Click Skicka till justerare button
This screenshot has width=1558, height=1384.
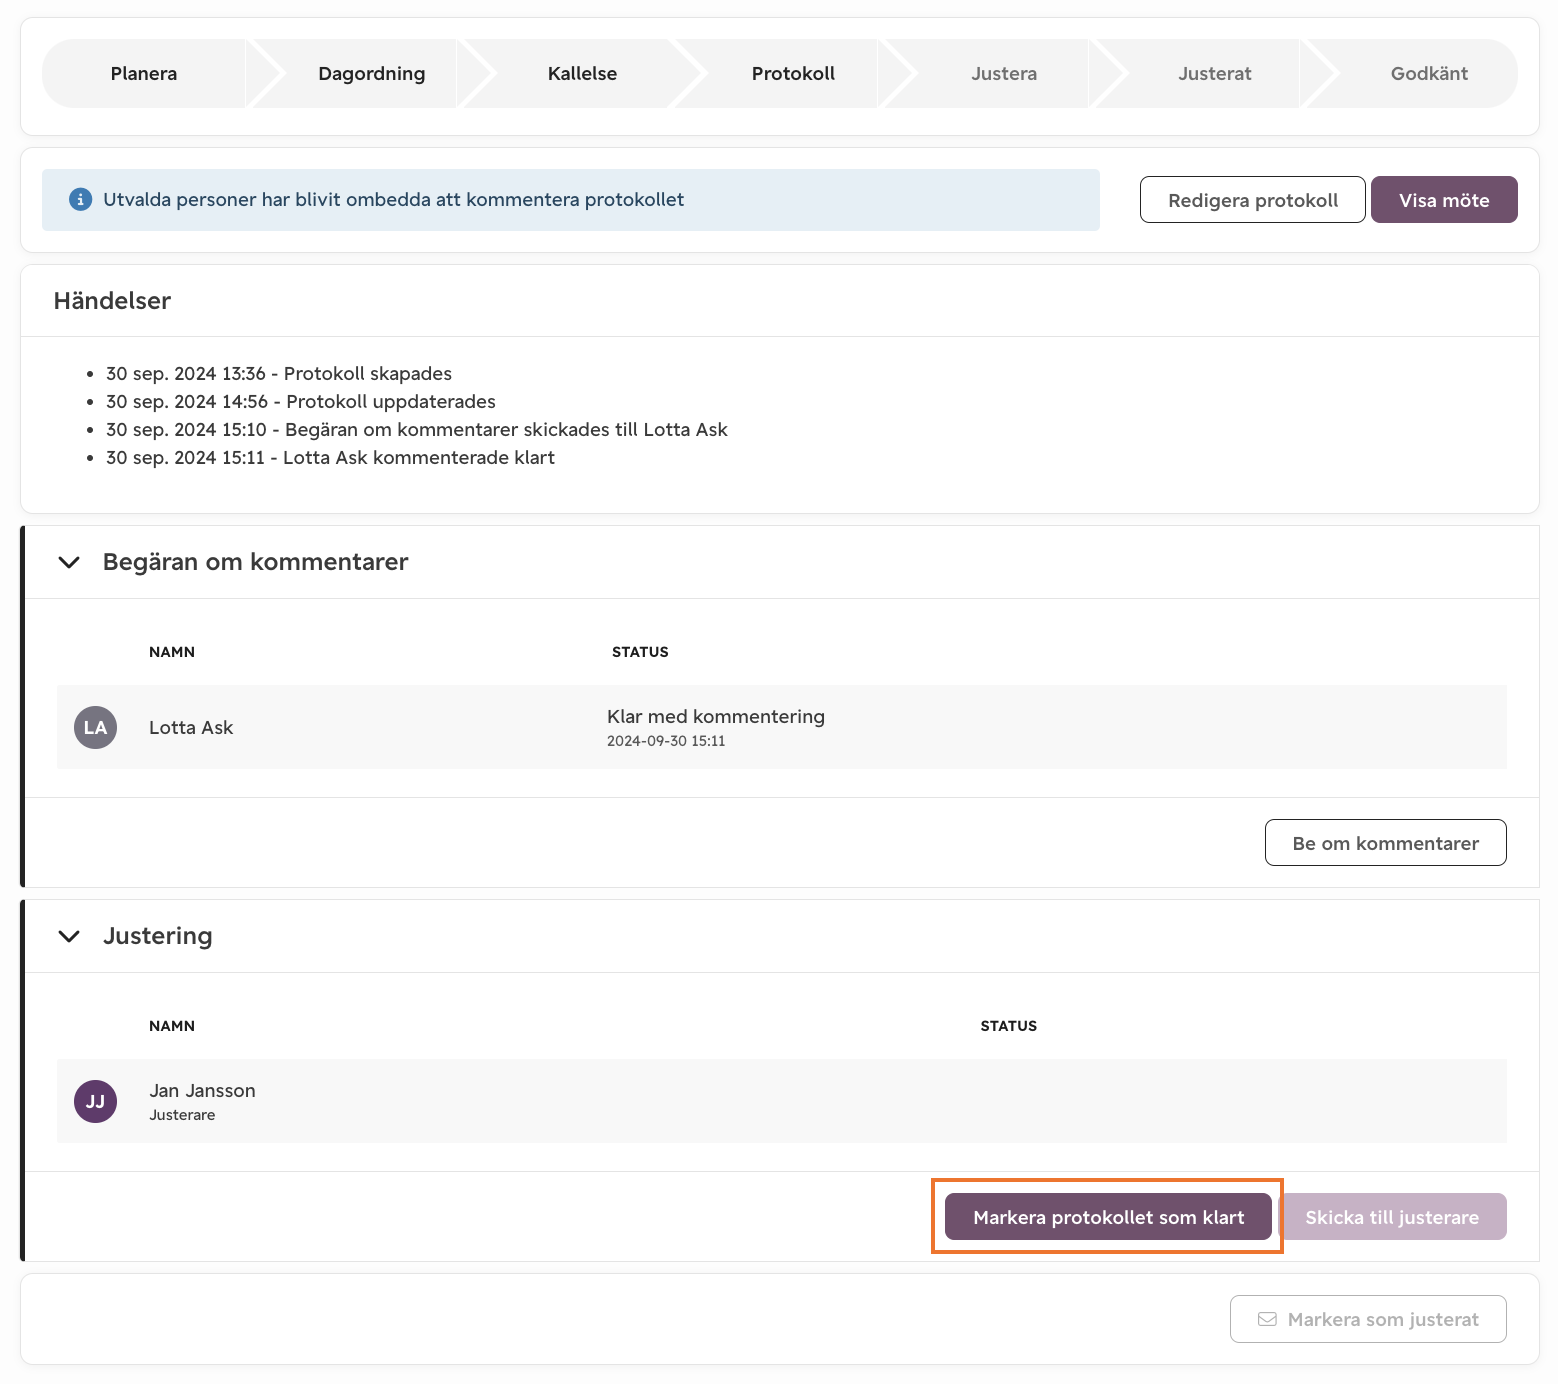pos(1392,1217)
